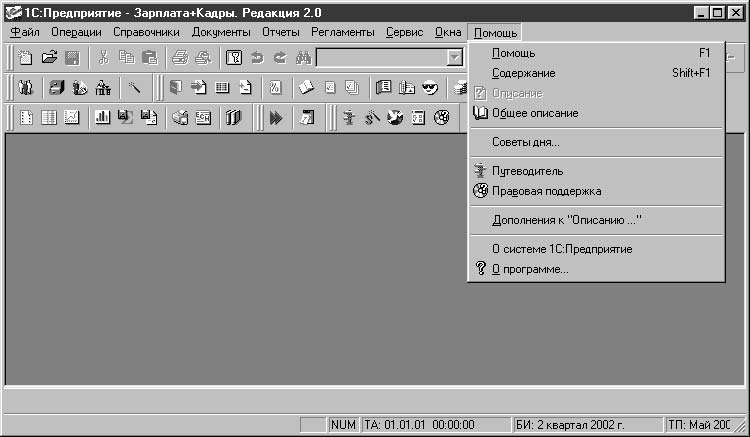Select Содержание from the help menu
This screenshot has width=750, height=437.
(523, 73)
